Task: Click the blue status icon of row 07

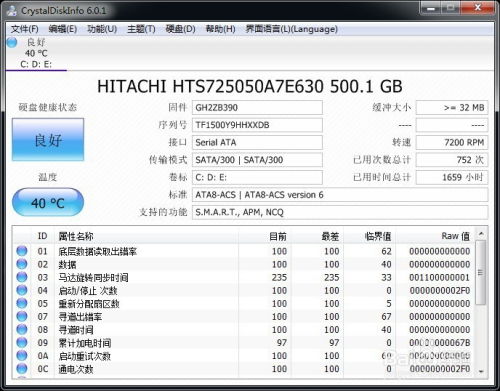Action: (22, 316)
